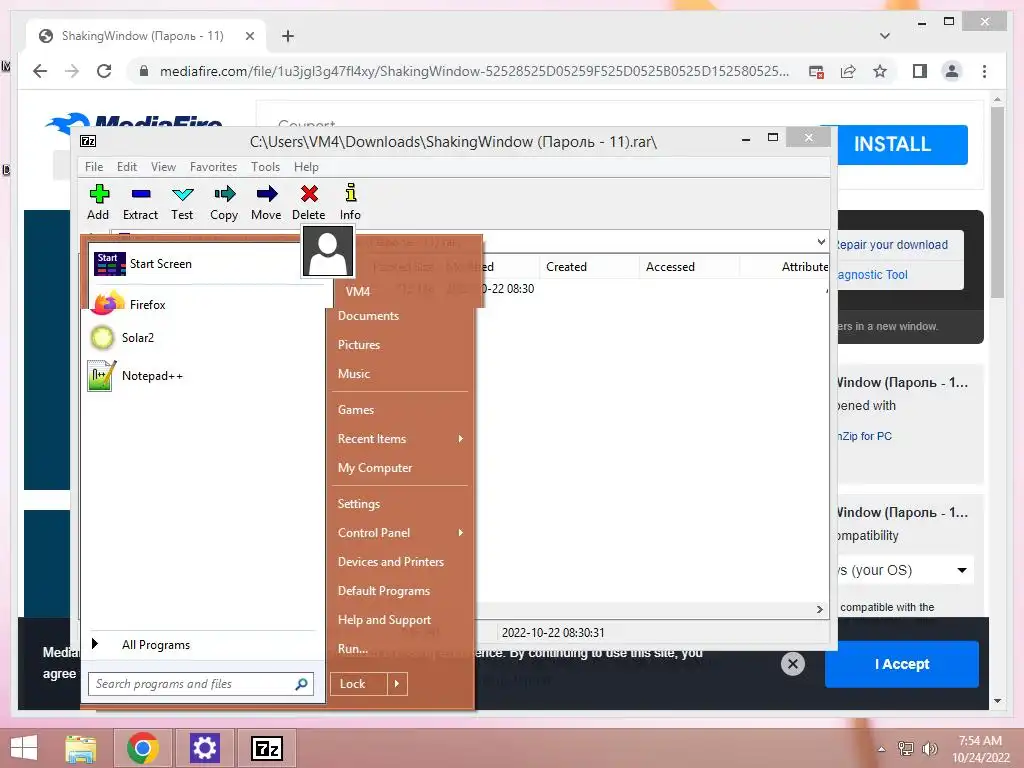This screenshot has width=1024, height=768.
Task: Open the Tools menu in 7-Zip
Action: click(265, 167)
